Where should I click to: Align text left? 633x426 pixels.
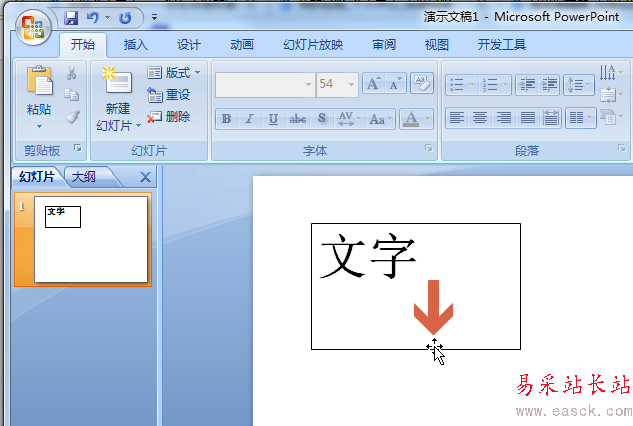click(x=457, y=118)
